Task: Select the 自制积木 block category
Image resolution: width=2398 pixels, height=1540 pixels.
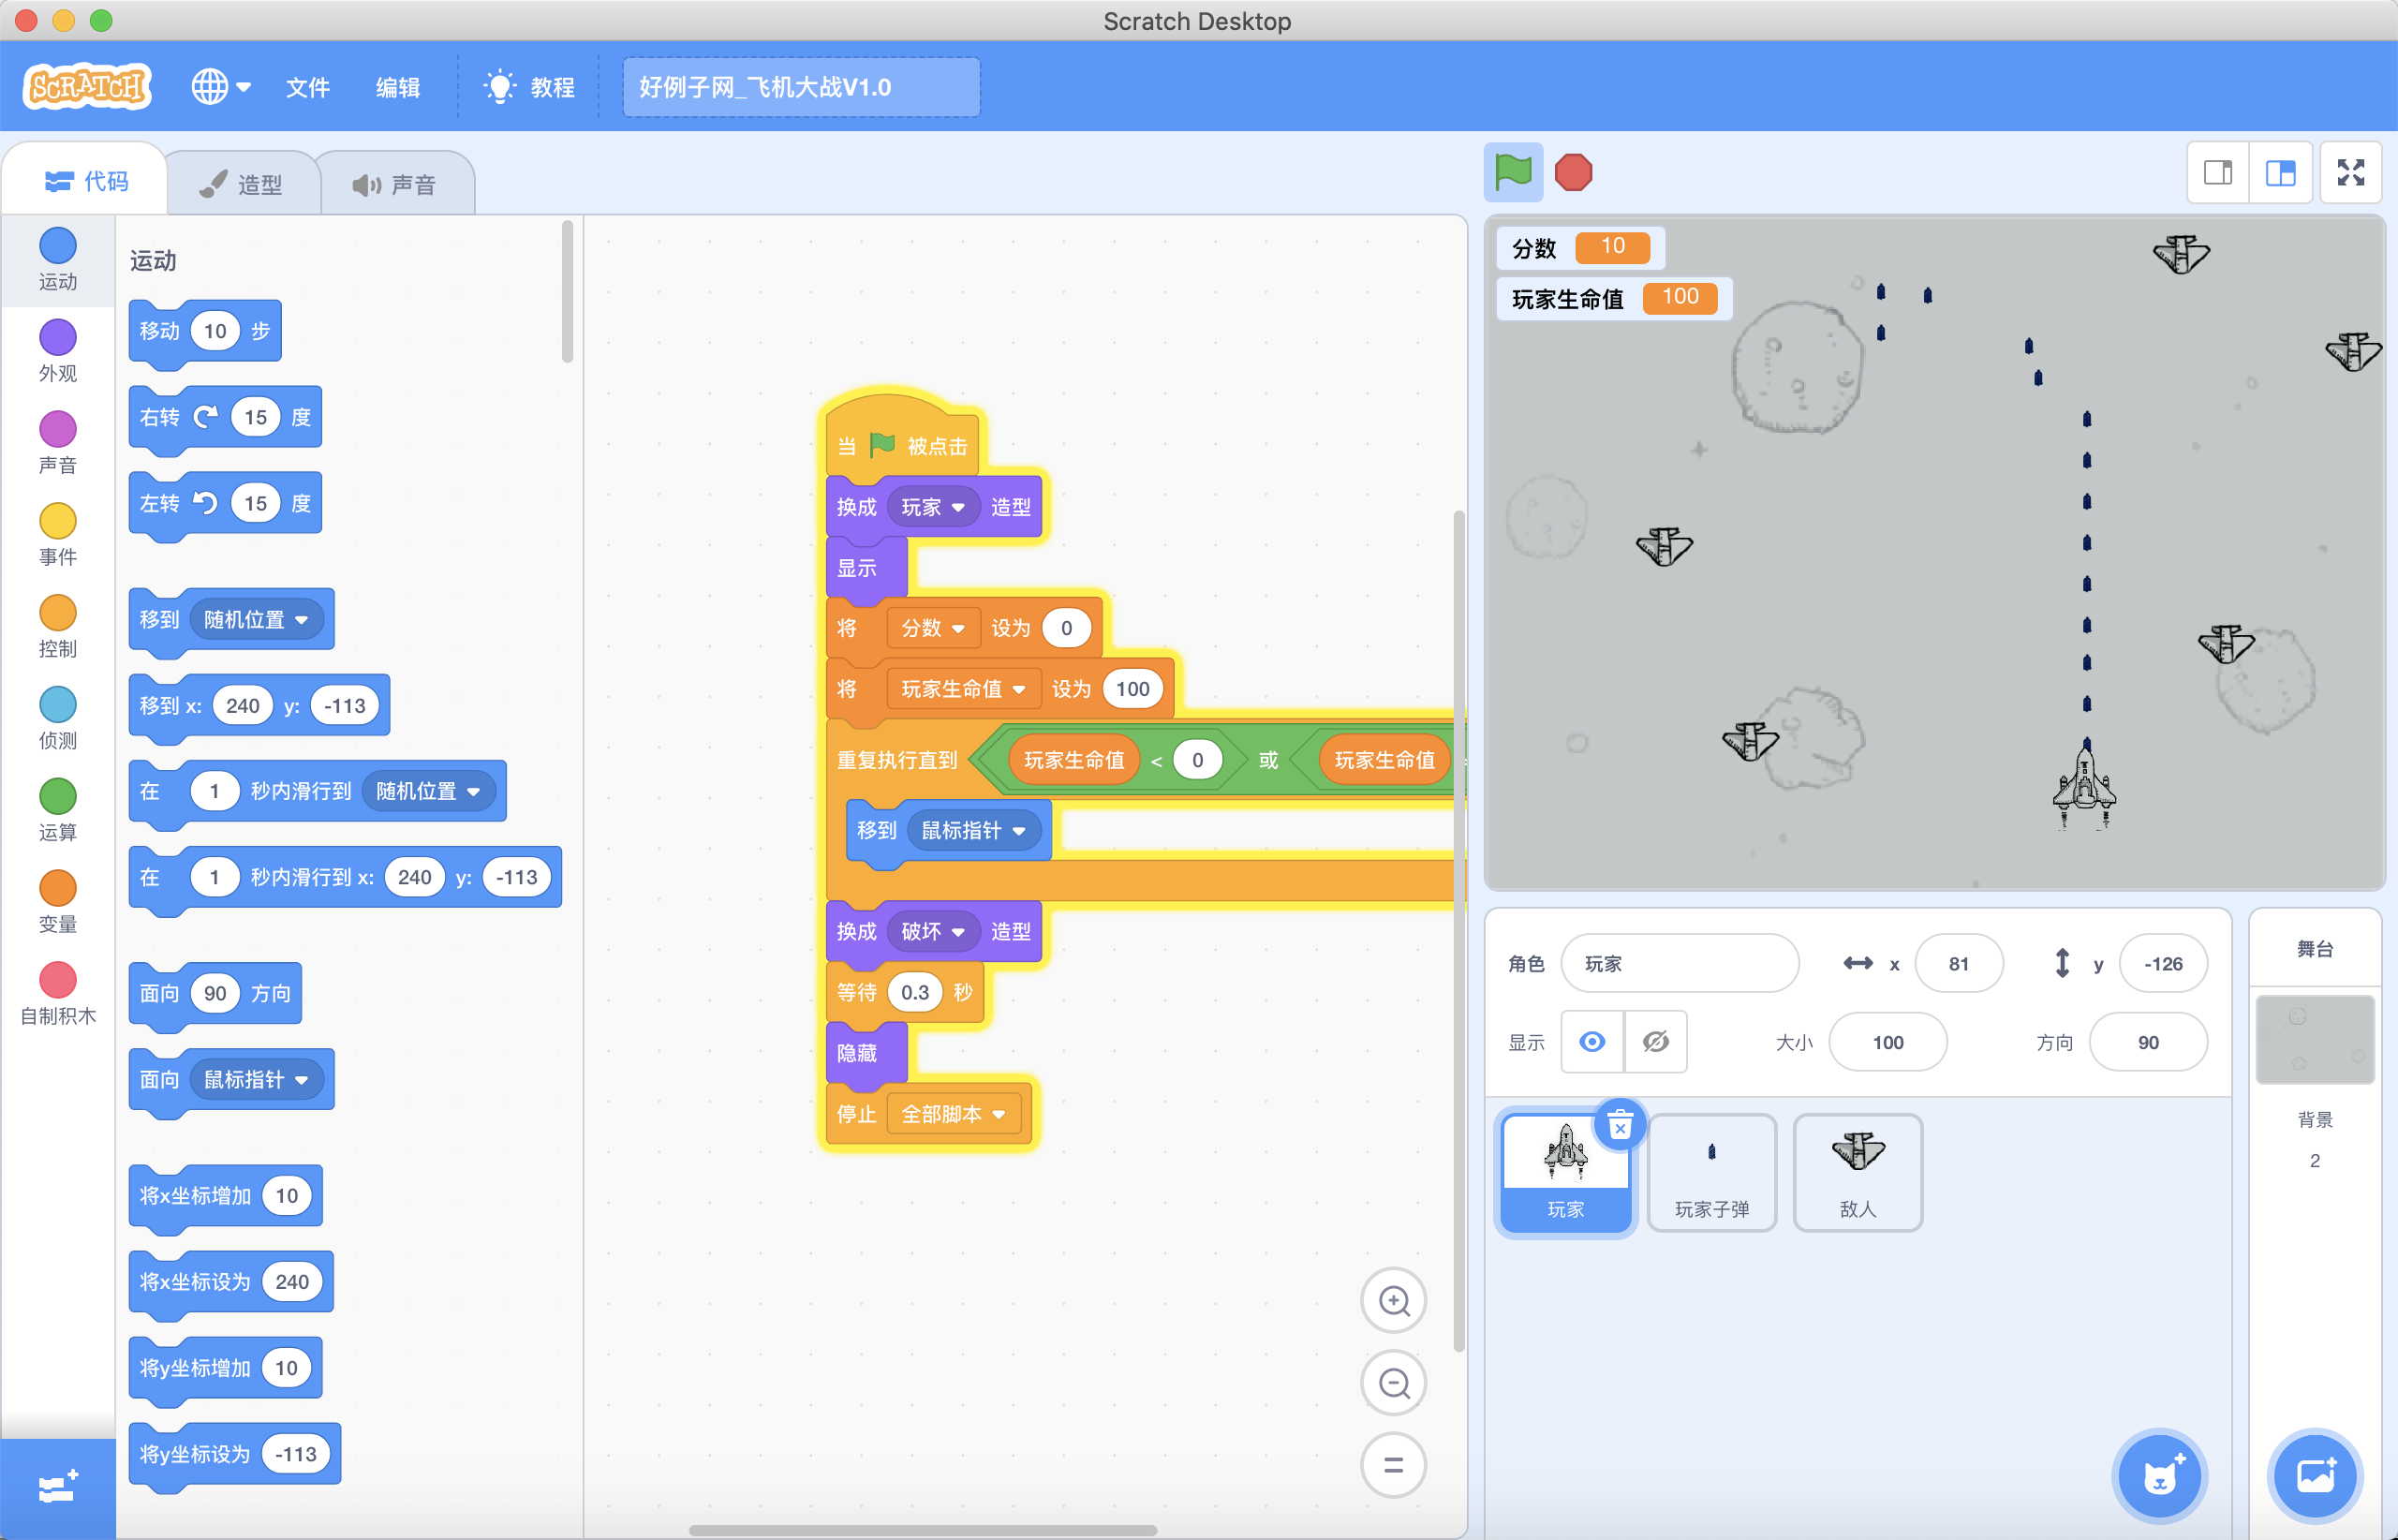Action: point(58,994)
